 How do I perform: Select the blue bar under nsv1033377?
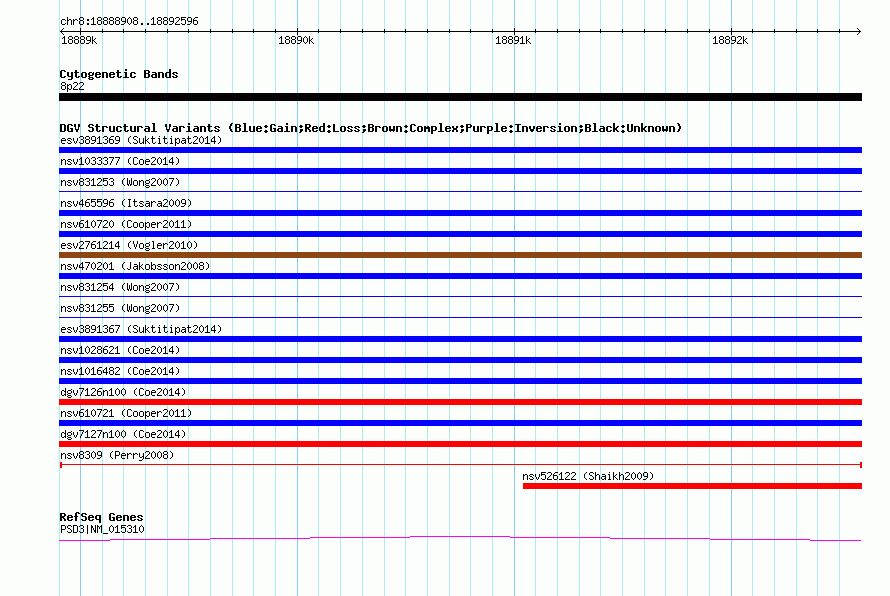460,171
